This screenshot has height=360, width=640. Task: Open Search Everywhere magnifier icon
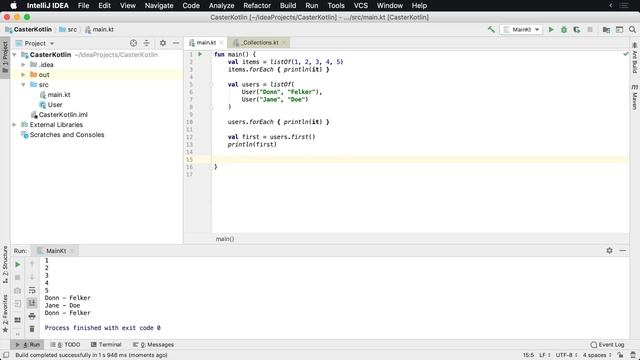point(632,29)
